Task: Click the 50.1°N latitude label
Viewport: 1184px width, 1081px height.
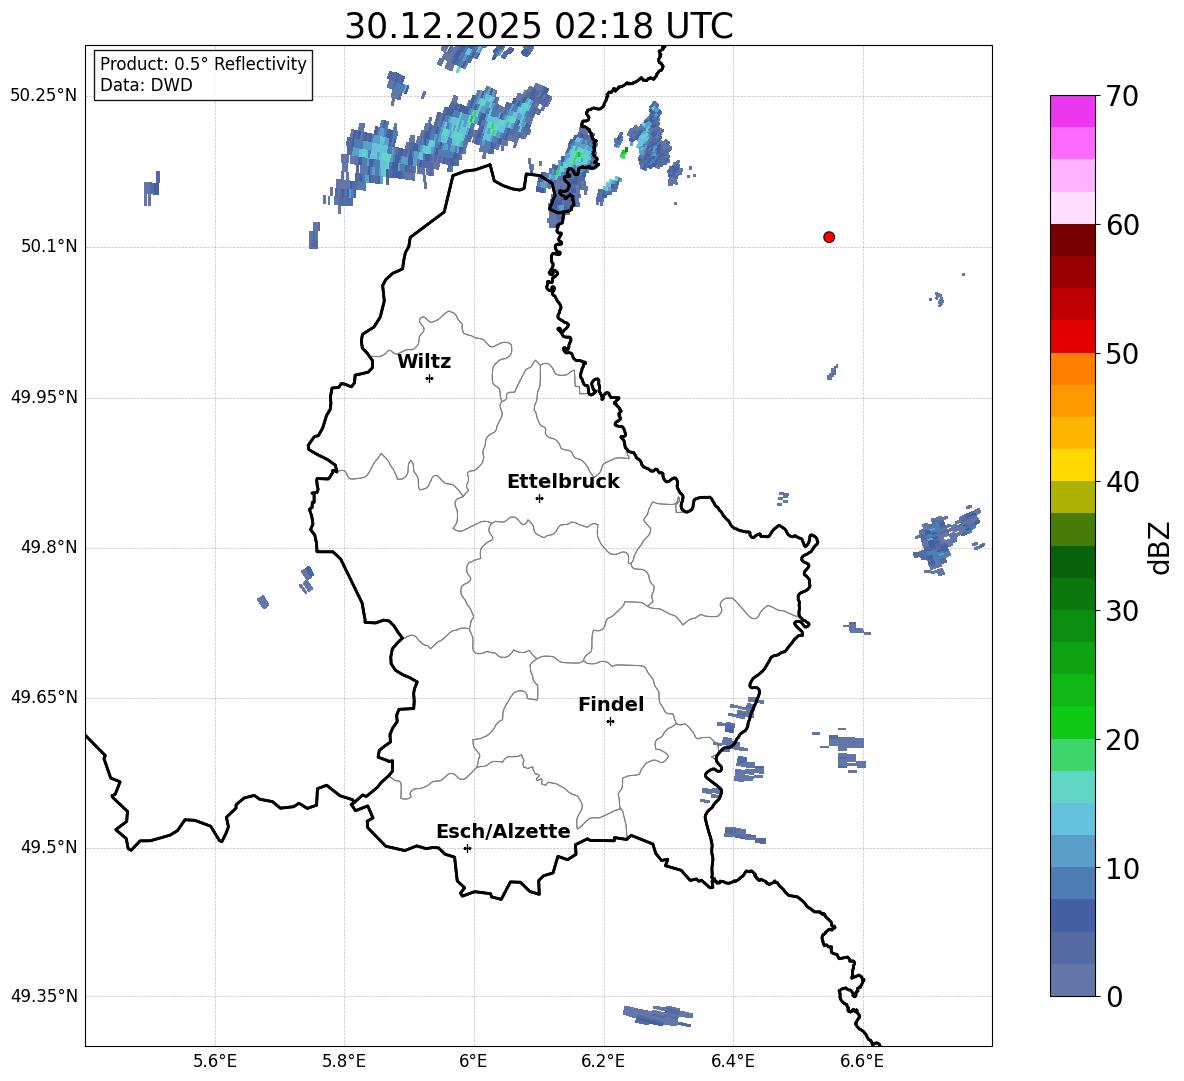Action: pos(48,246)
